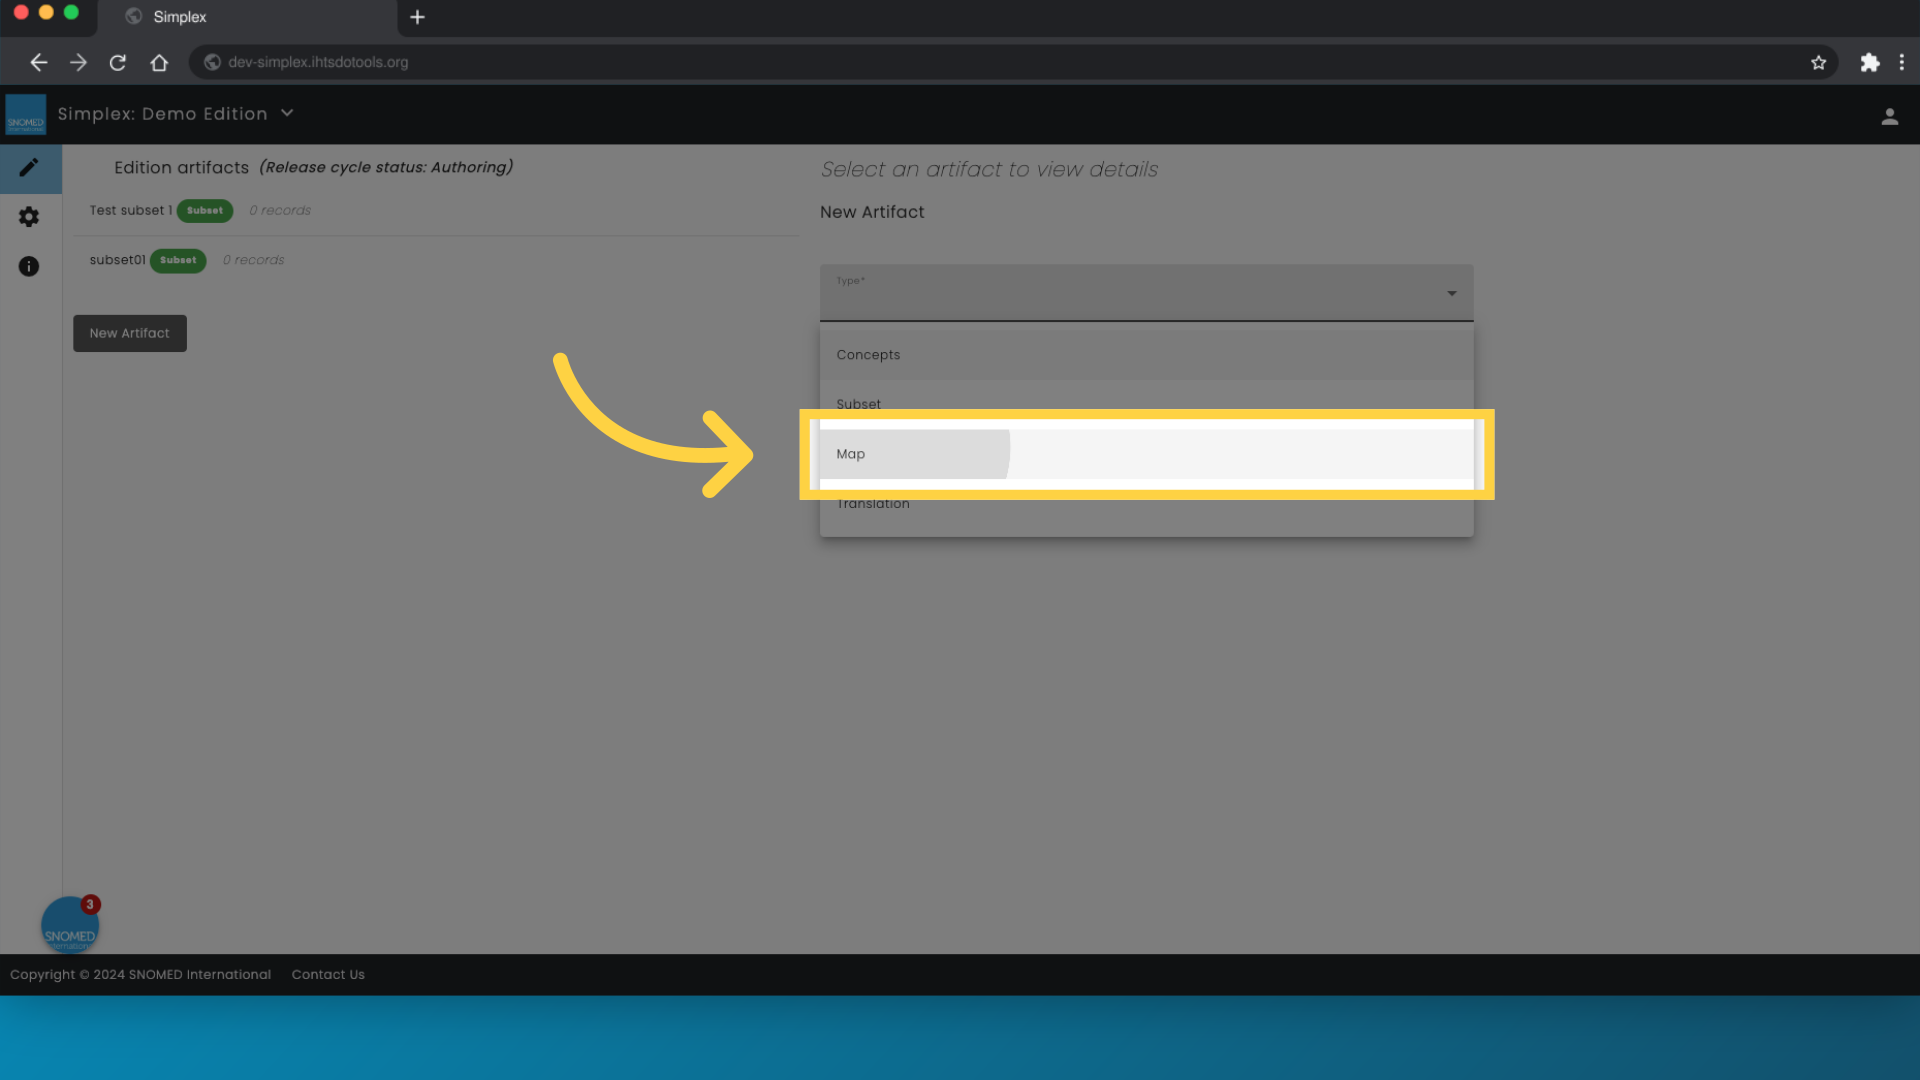This screenshot has width=1920, height=1080.
Task: Open a new browser tab
Action: click(x=417, y=17)
